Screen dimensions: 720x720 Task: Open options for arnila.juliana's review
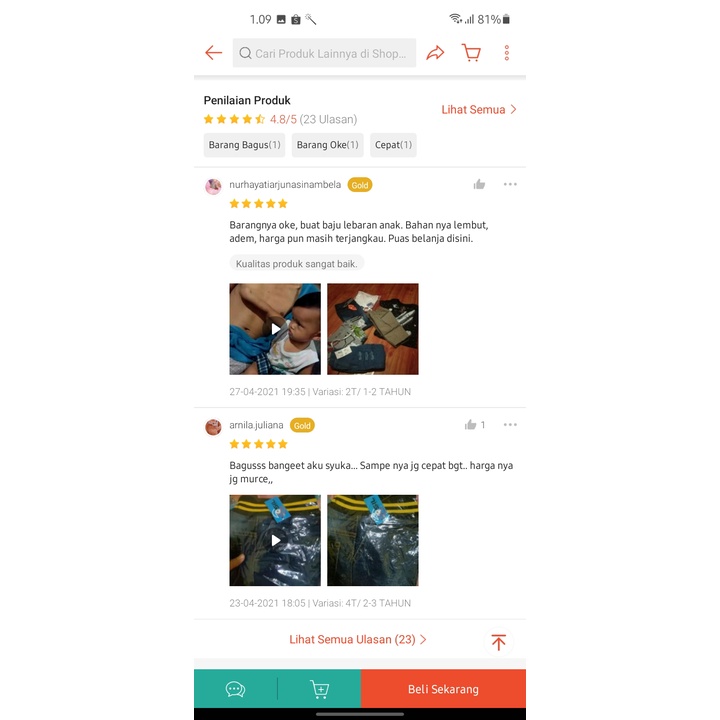coord(510,425)
